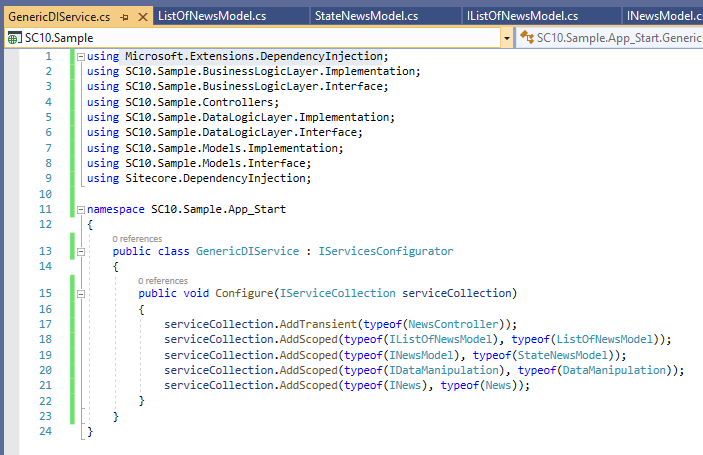The width and height of the screenshot is (703, 455).
Task: Click the Configure method name
Action: pyautogui.click(x=244, y=293)
